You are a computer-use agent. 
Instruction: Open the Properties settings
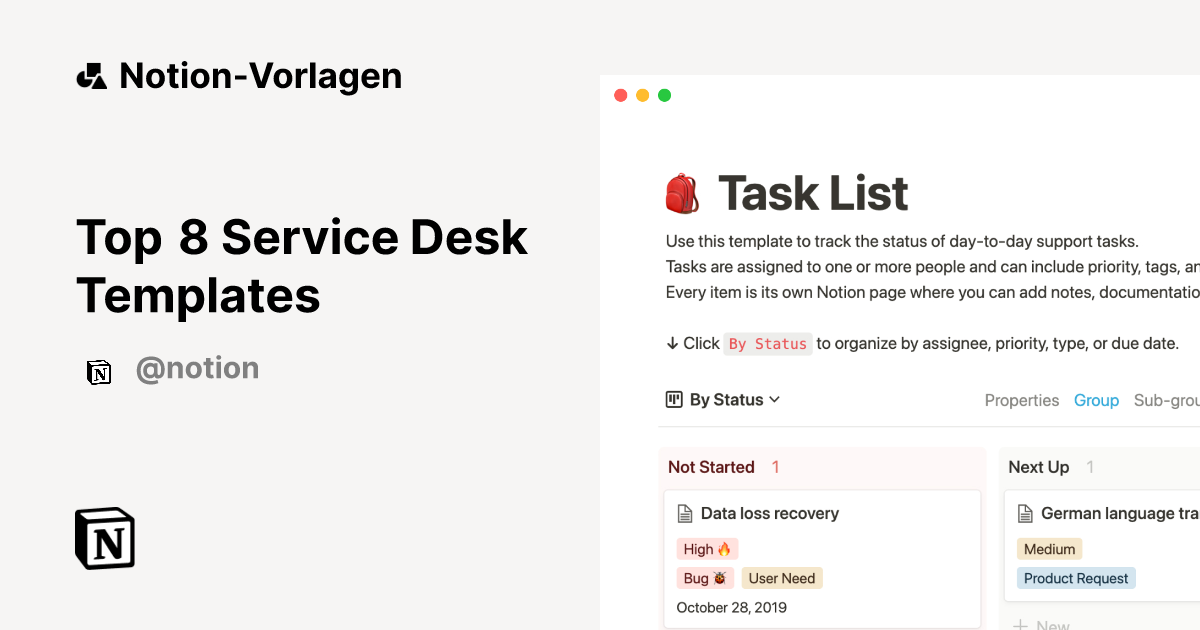pyautogui.click(x=1021, y=399)
